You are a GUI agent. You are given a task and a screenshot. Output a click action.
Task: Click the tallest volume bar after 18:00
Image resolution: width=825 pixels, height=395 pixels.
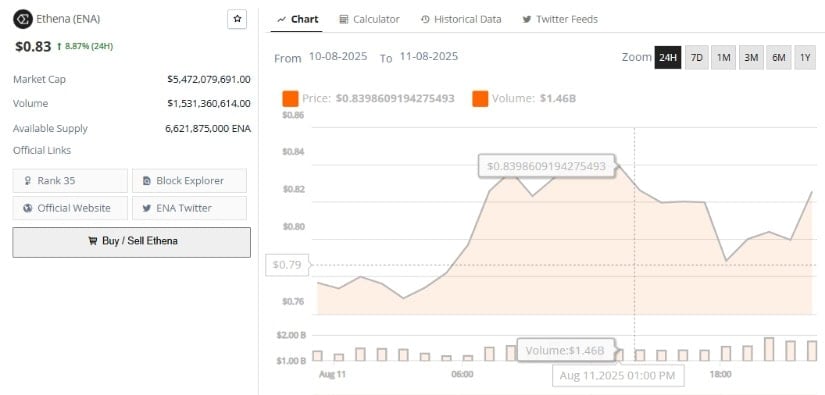[769, 349]
